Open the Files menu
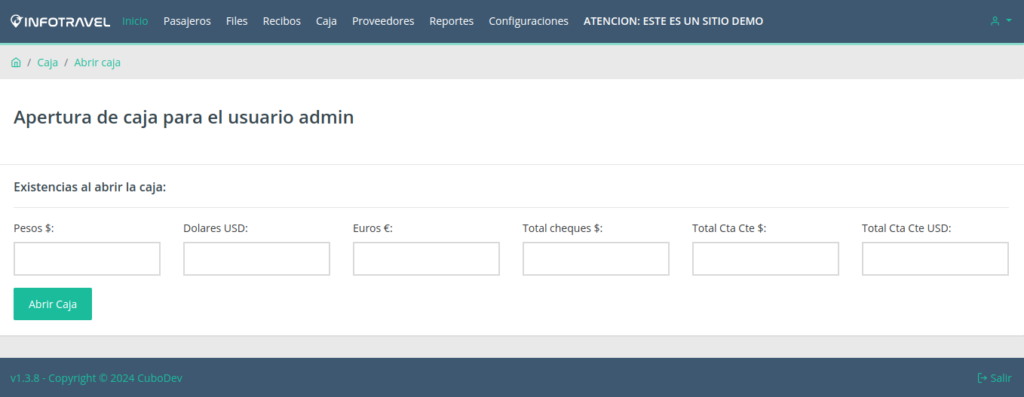This screenshot has height=397, width=1024. [237, 21]
